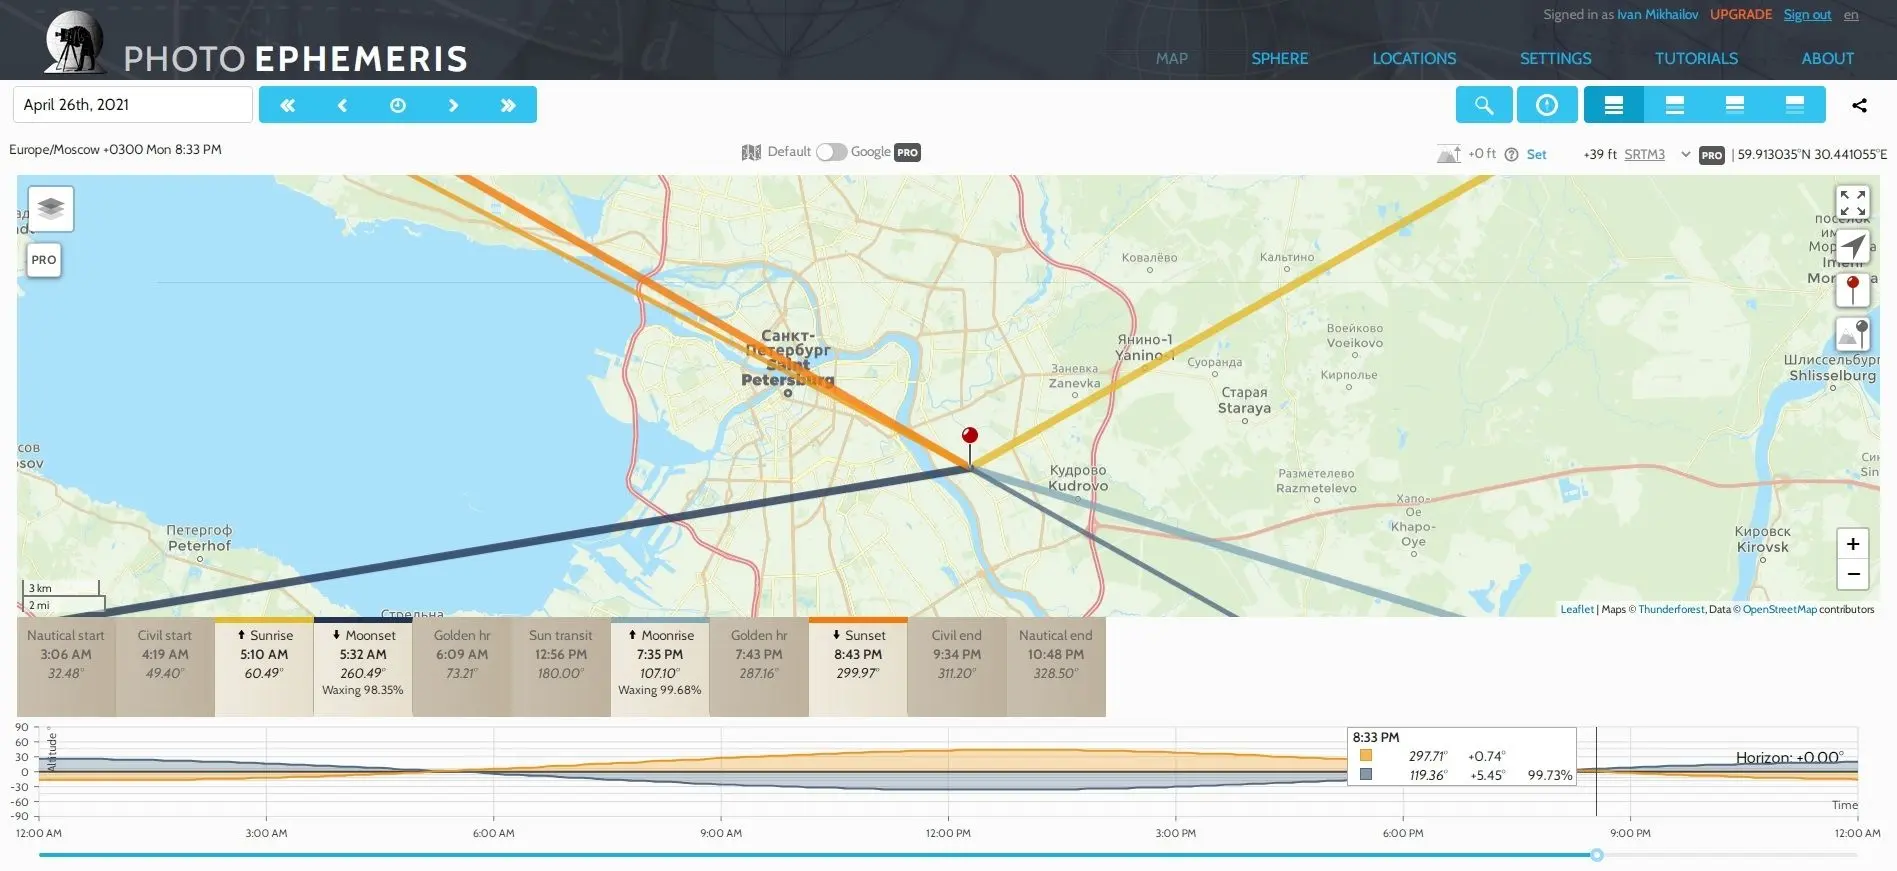Viewport: 1897px width, 871px height.
Task: Enter fullscreen map mode
Action: pyautogui.click(x=1852, y=203)
